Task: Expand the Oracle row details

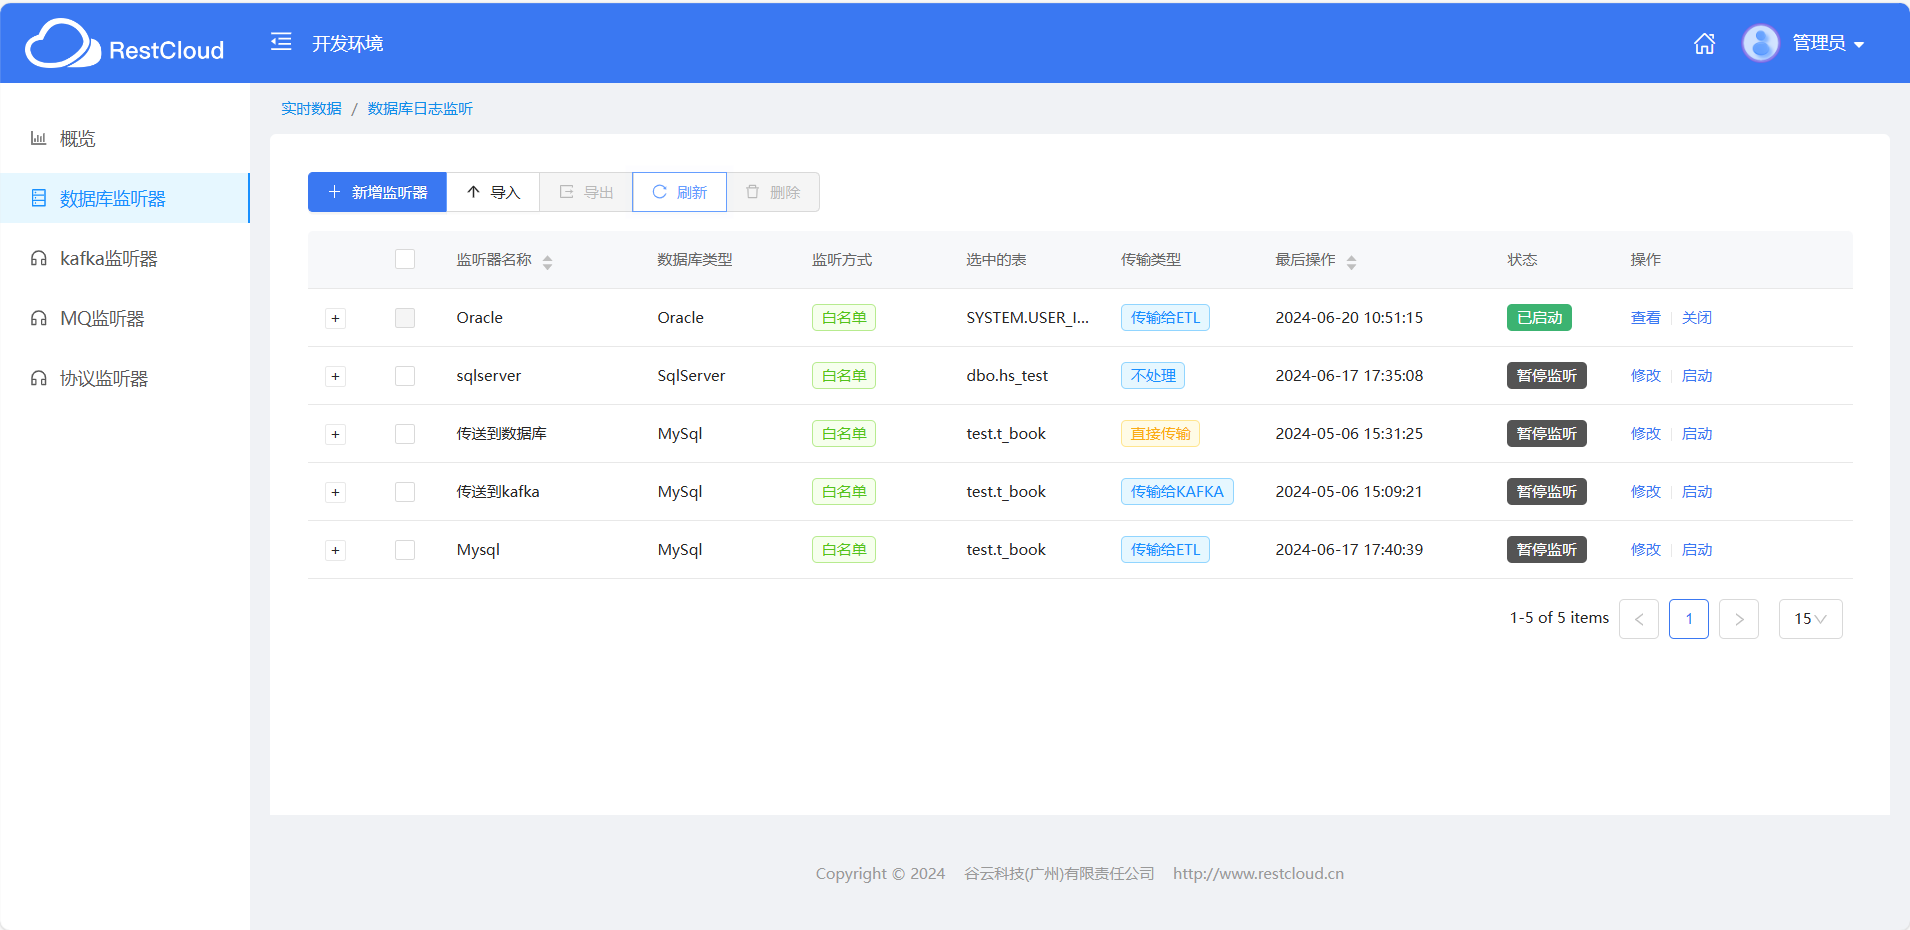Action: 336,318
